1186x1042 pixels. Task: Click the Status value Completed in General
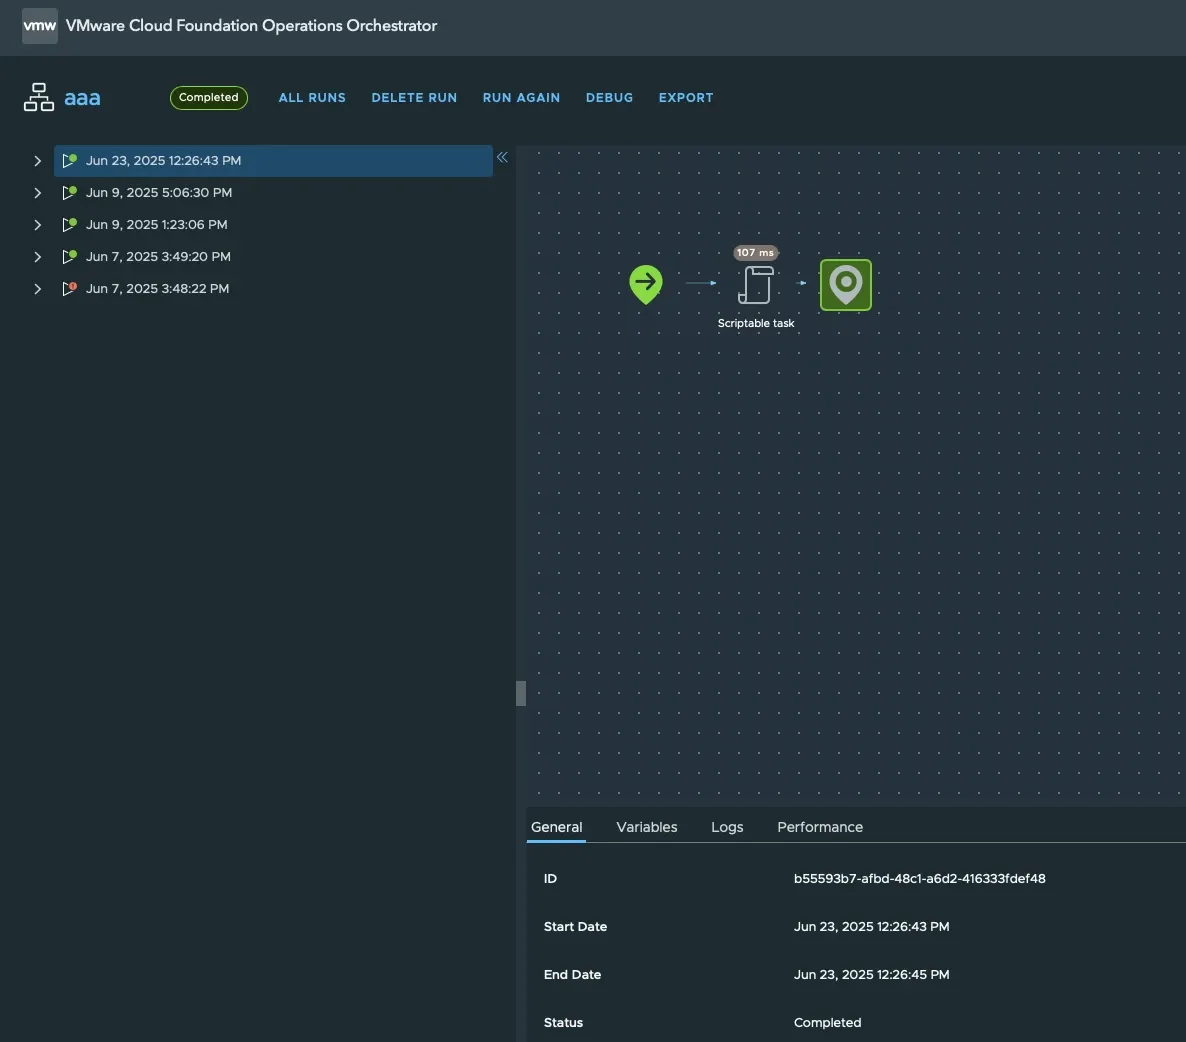827,1023
